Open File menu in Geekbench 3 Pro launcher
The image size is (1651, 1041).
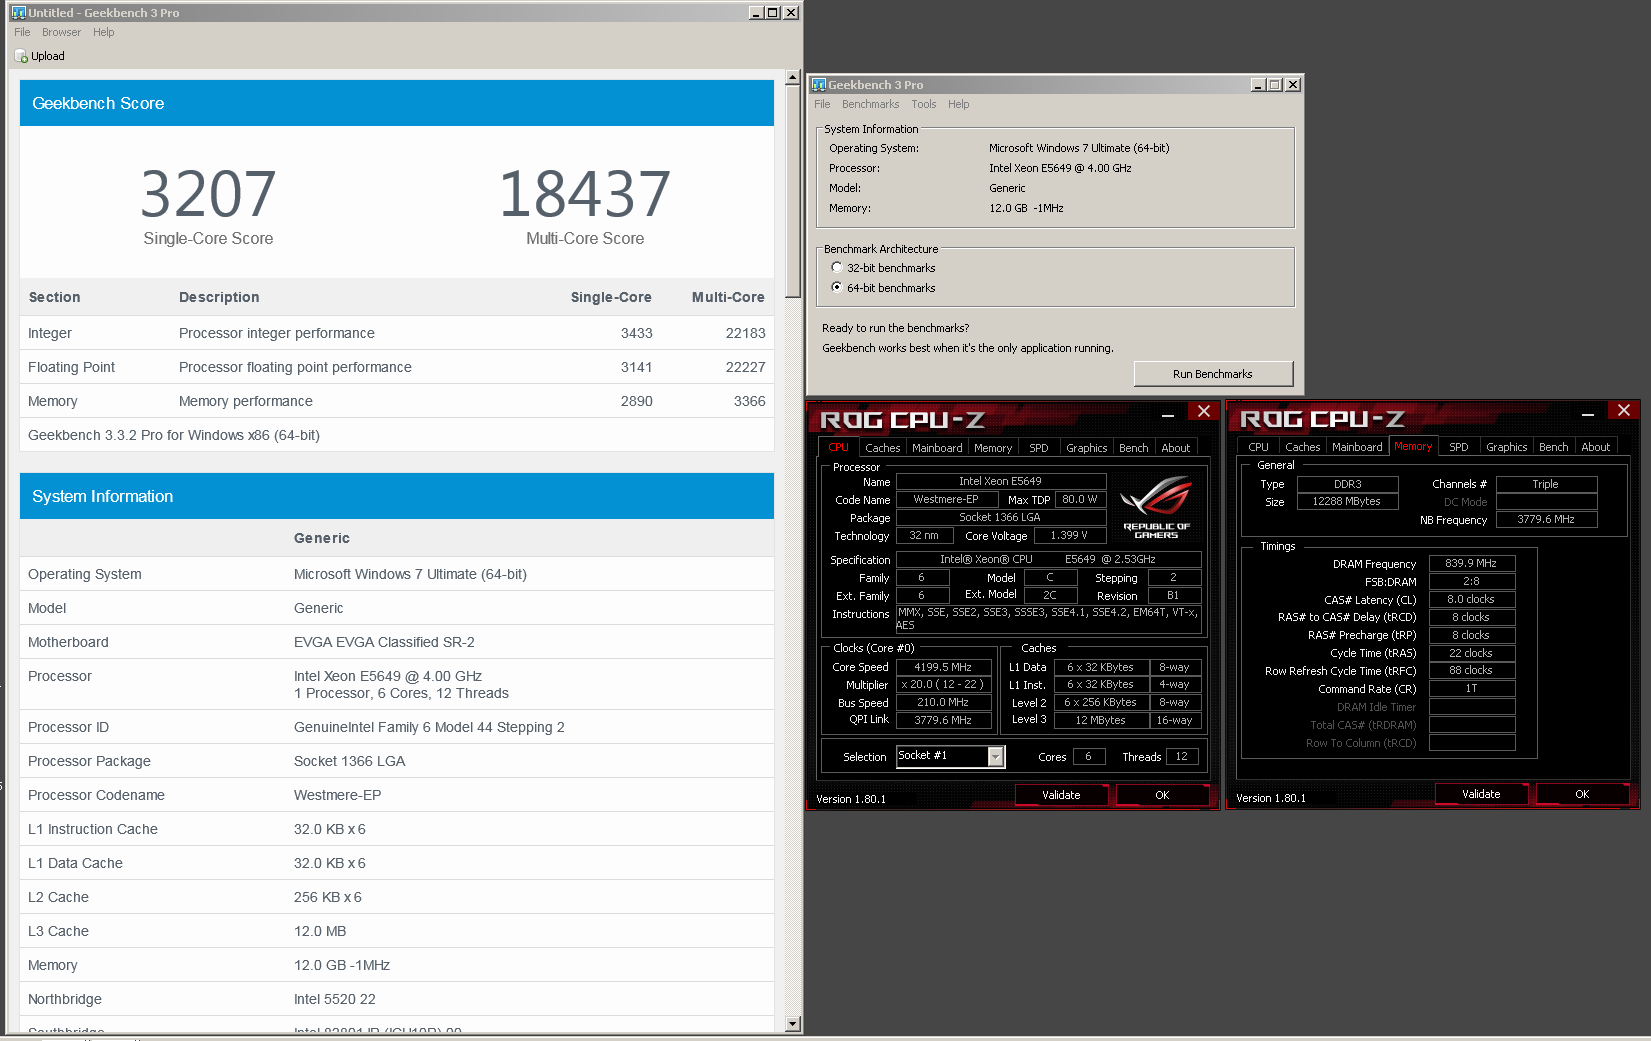coord(822,104)
